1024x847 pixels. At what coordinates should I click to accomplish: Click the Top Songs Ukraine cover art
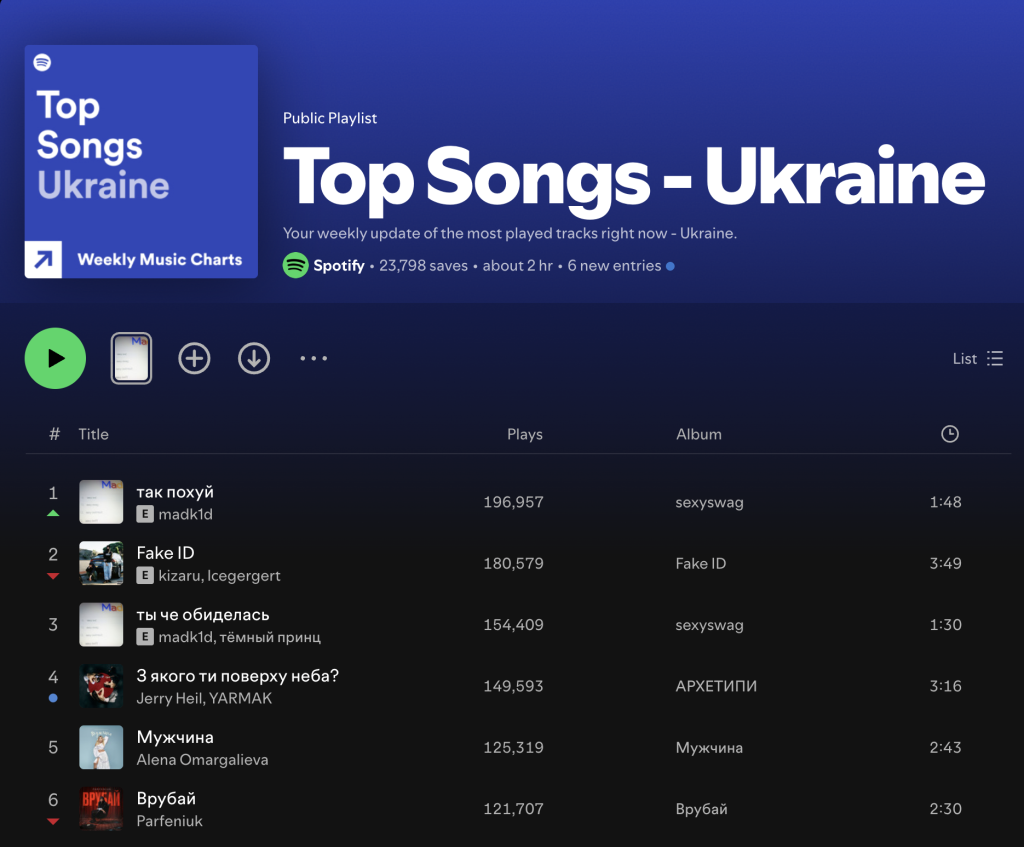pos(141,161)
